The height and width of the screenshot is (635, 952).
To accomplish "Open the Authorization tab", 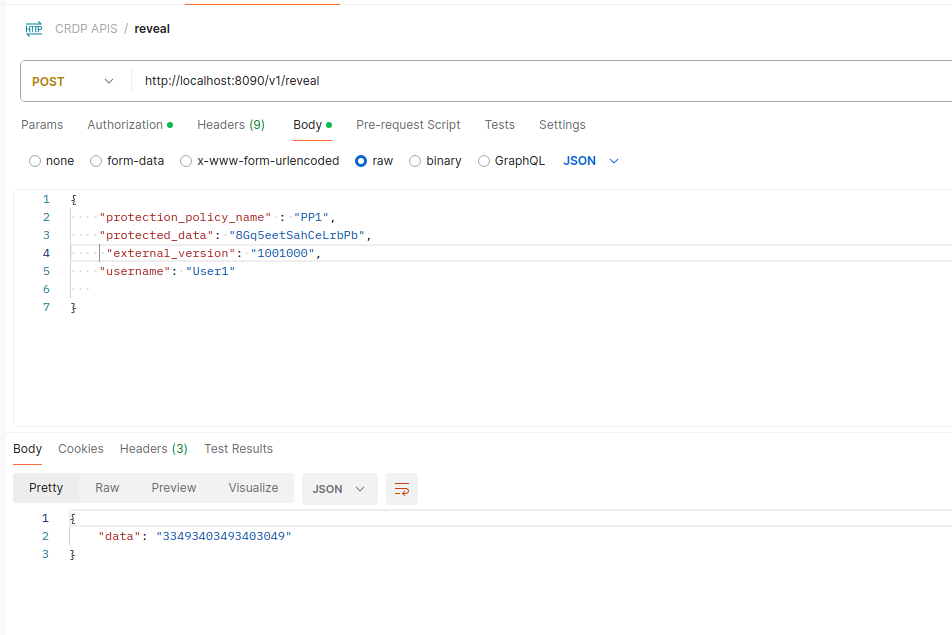I will tap(125, 124).
